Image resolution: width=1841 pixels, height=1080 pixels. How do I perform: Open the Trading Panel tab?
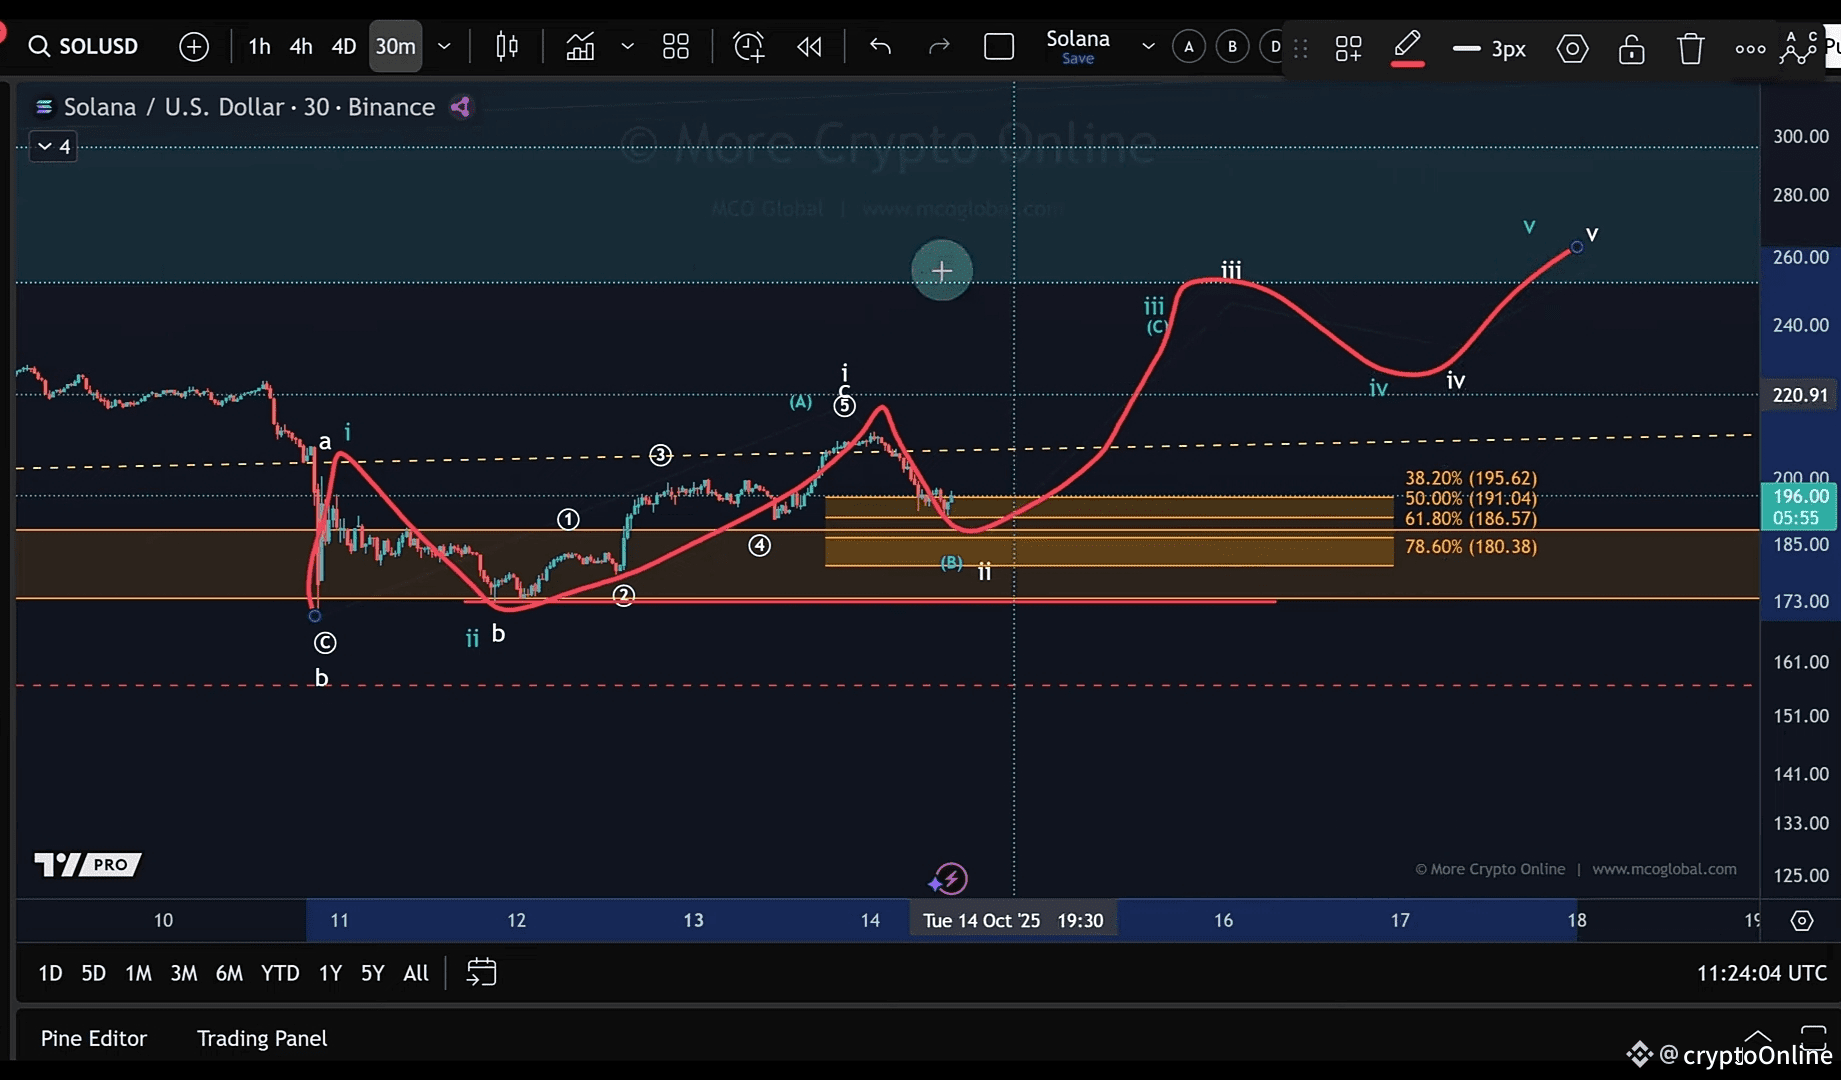click(262, 1038)
